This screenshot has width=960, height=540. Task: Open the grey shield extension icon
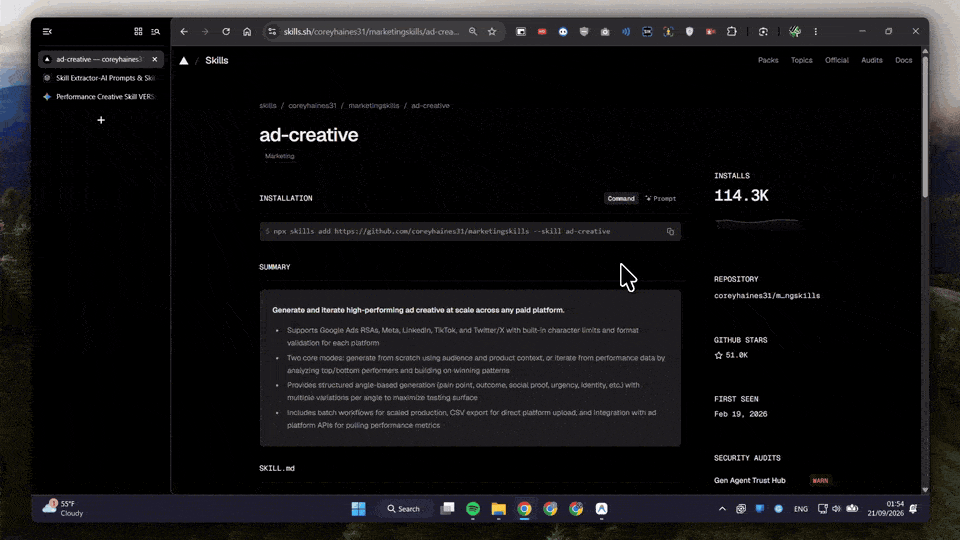click(x=584, y=31)
